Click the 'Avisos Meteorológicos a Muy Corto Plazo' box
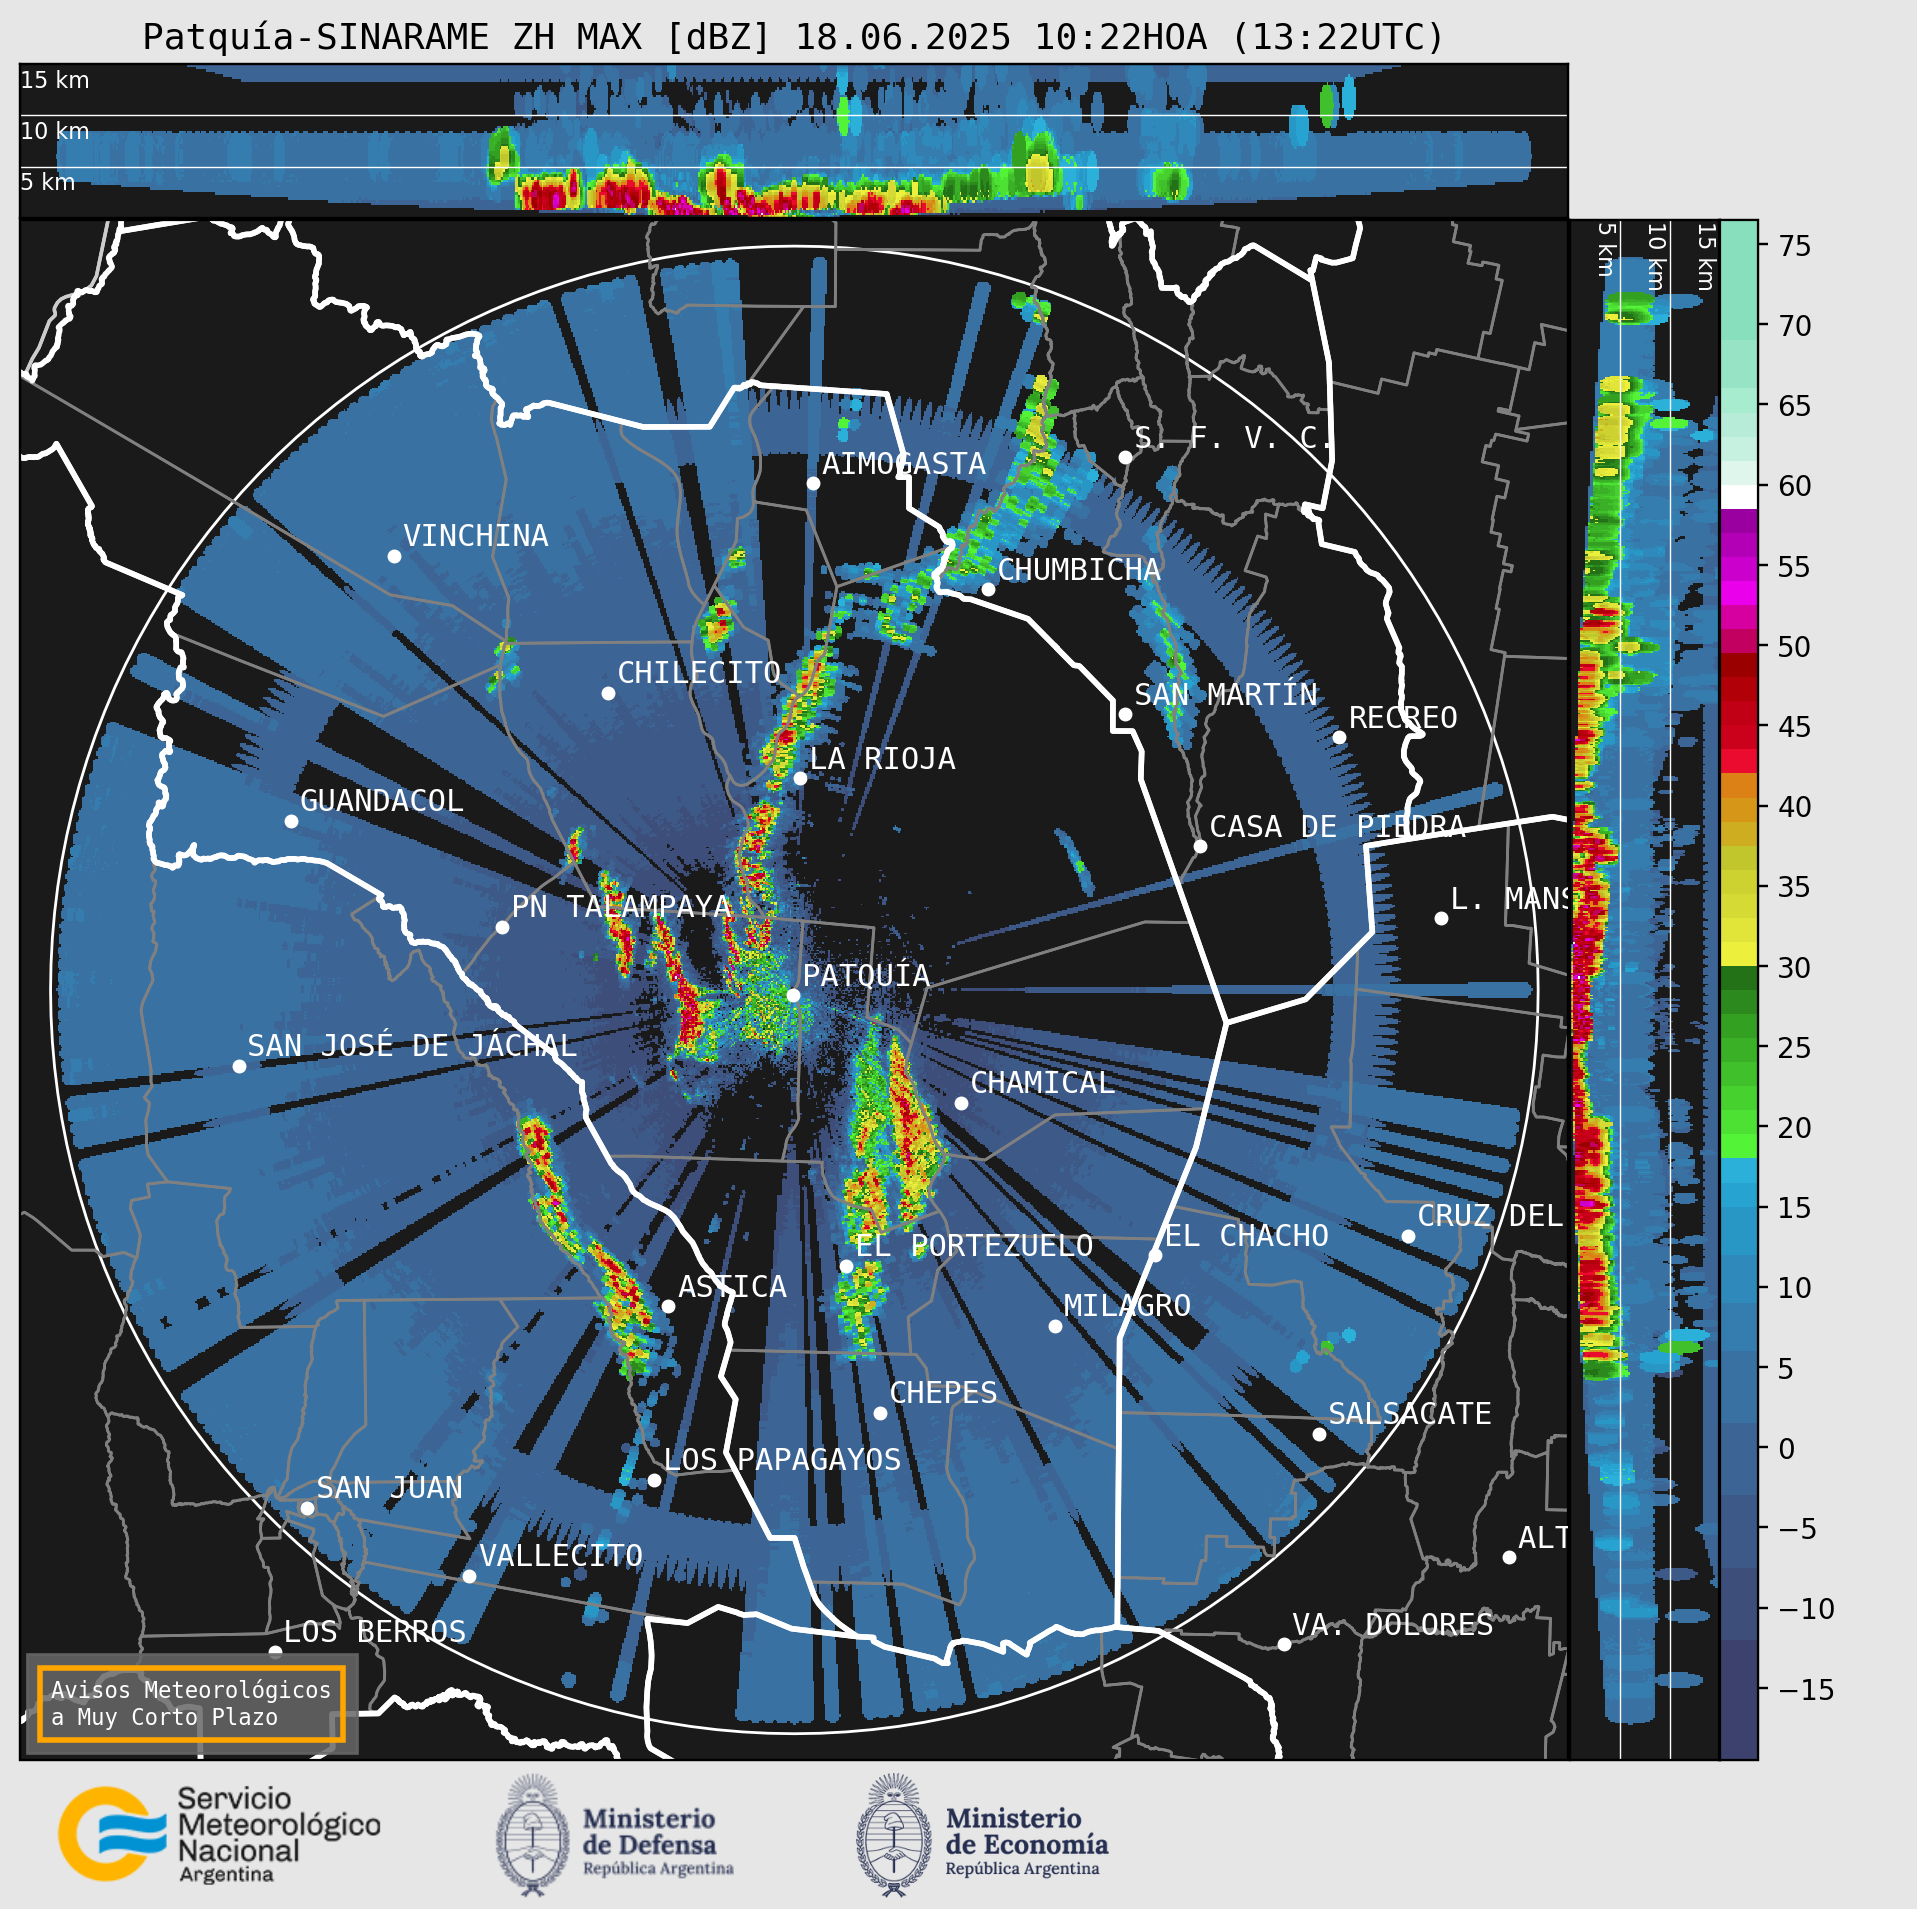The height and width of the screenshot is (1909, 1917). [191, 1704]
